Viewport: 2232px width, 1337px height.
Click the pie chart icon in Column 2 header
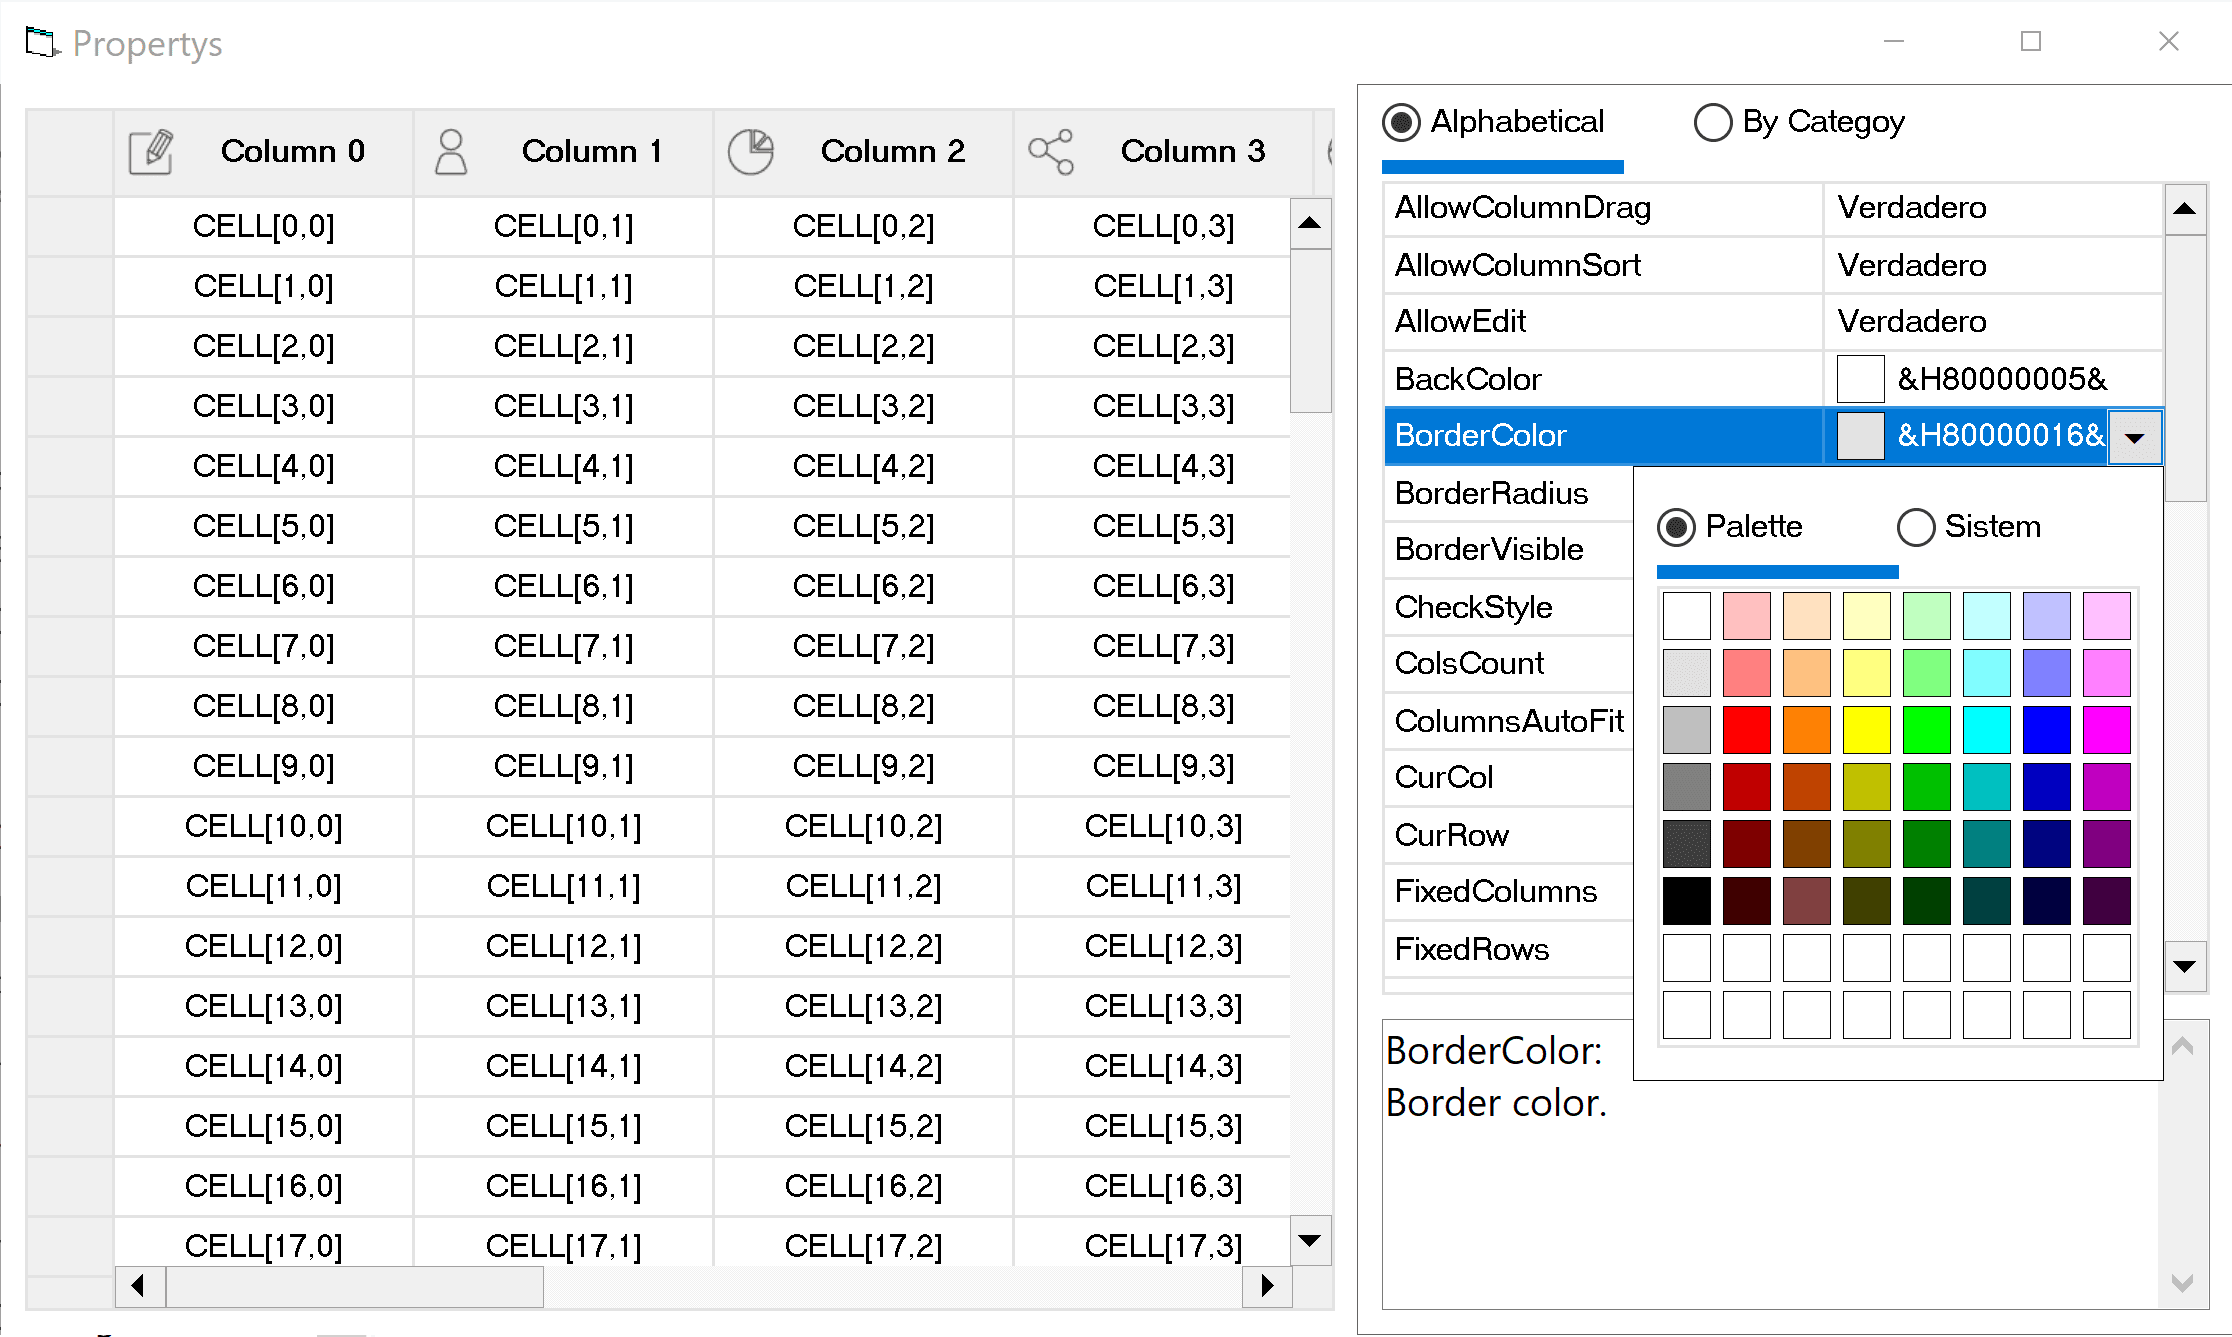750,152
